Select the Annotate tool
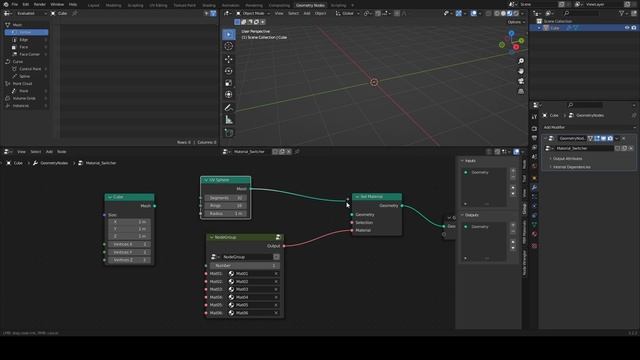This screenshot has height=360, width=640. (x=229, y=108)
